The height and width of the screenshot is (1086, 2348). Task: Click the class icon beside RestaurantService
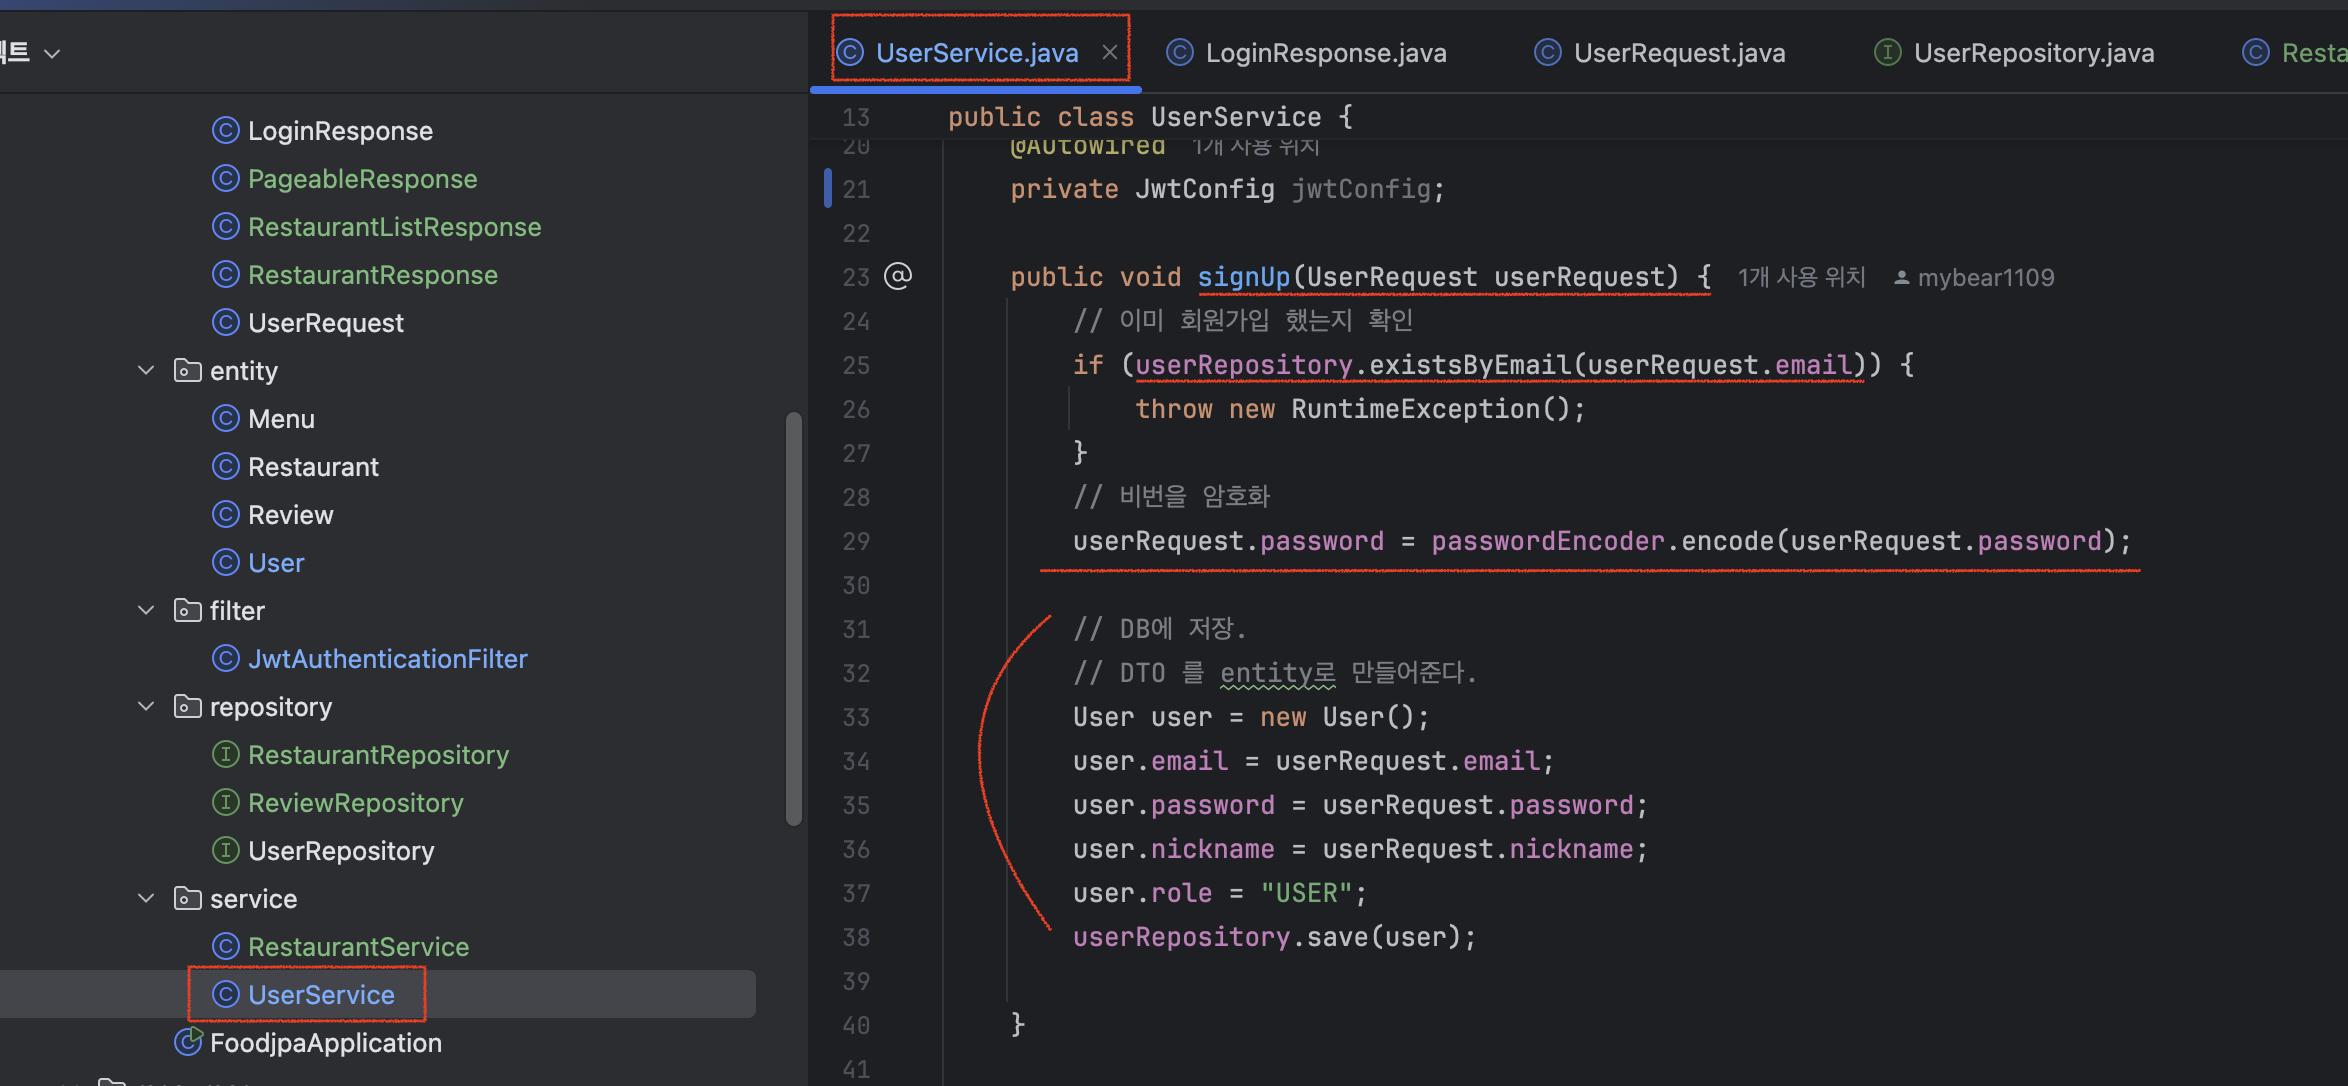coord(226,946)
